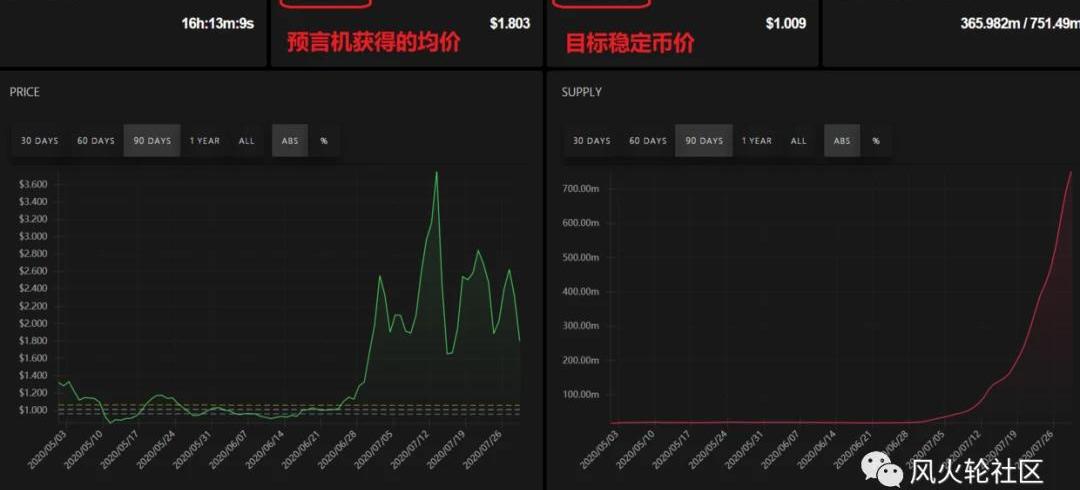Enable ABS mode on the SUPPLY chart
Image resolution: width=1080 pixels, height=490 pixels.
click(842, 141)
